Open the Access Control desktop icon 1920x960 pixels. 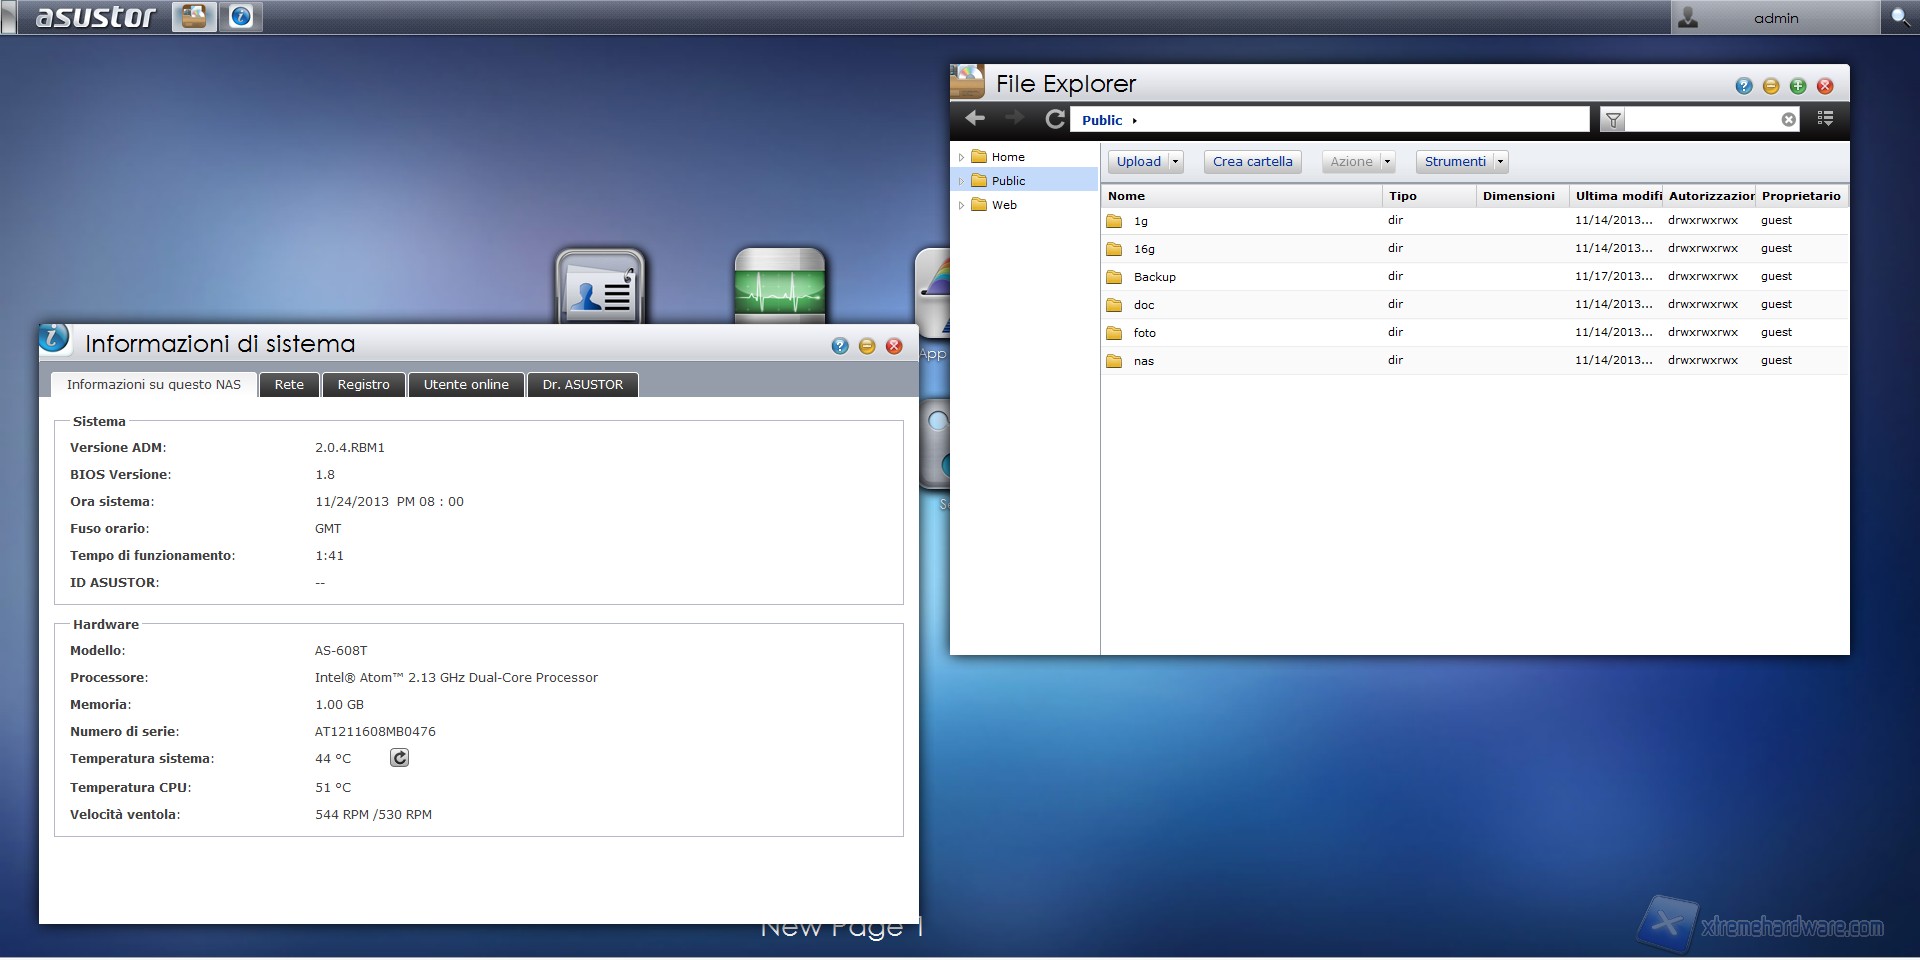[x=600, y=287]
